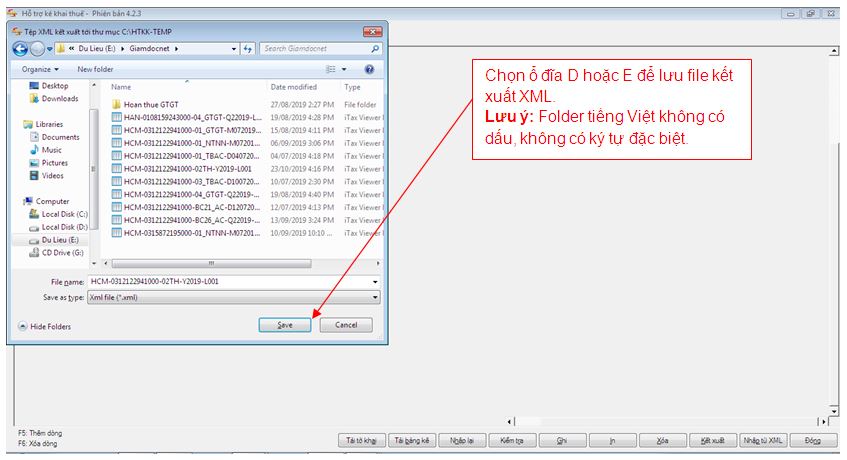The width and height of the screenshot is (847, 460).
Task: Select CD Drive (G:) in navigation pane
Action: tap(64, 252)
